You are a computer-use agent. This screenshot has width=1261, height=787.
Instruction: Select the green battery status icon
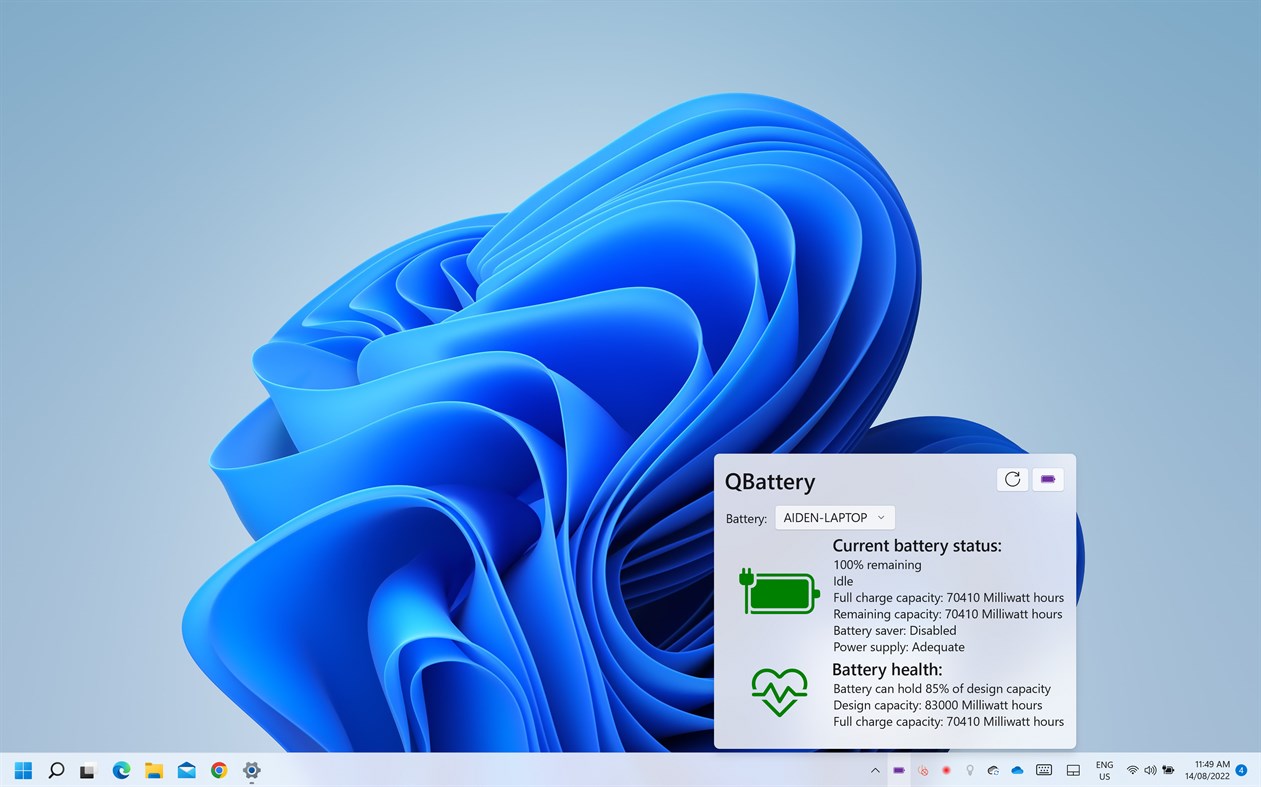pyautogui.click(x=780, y=592)
